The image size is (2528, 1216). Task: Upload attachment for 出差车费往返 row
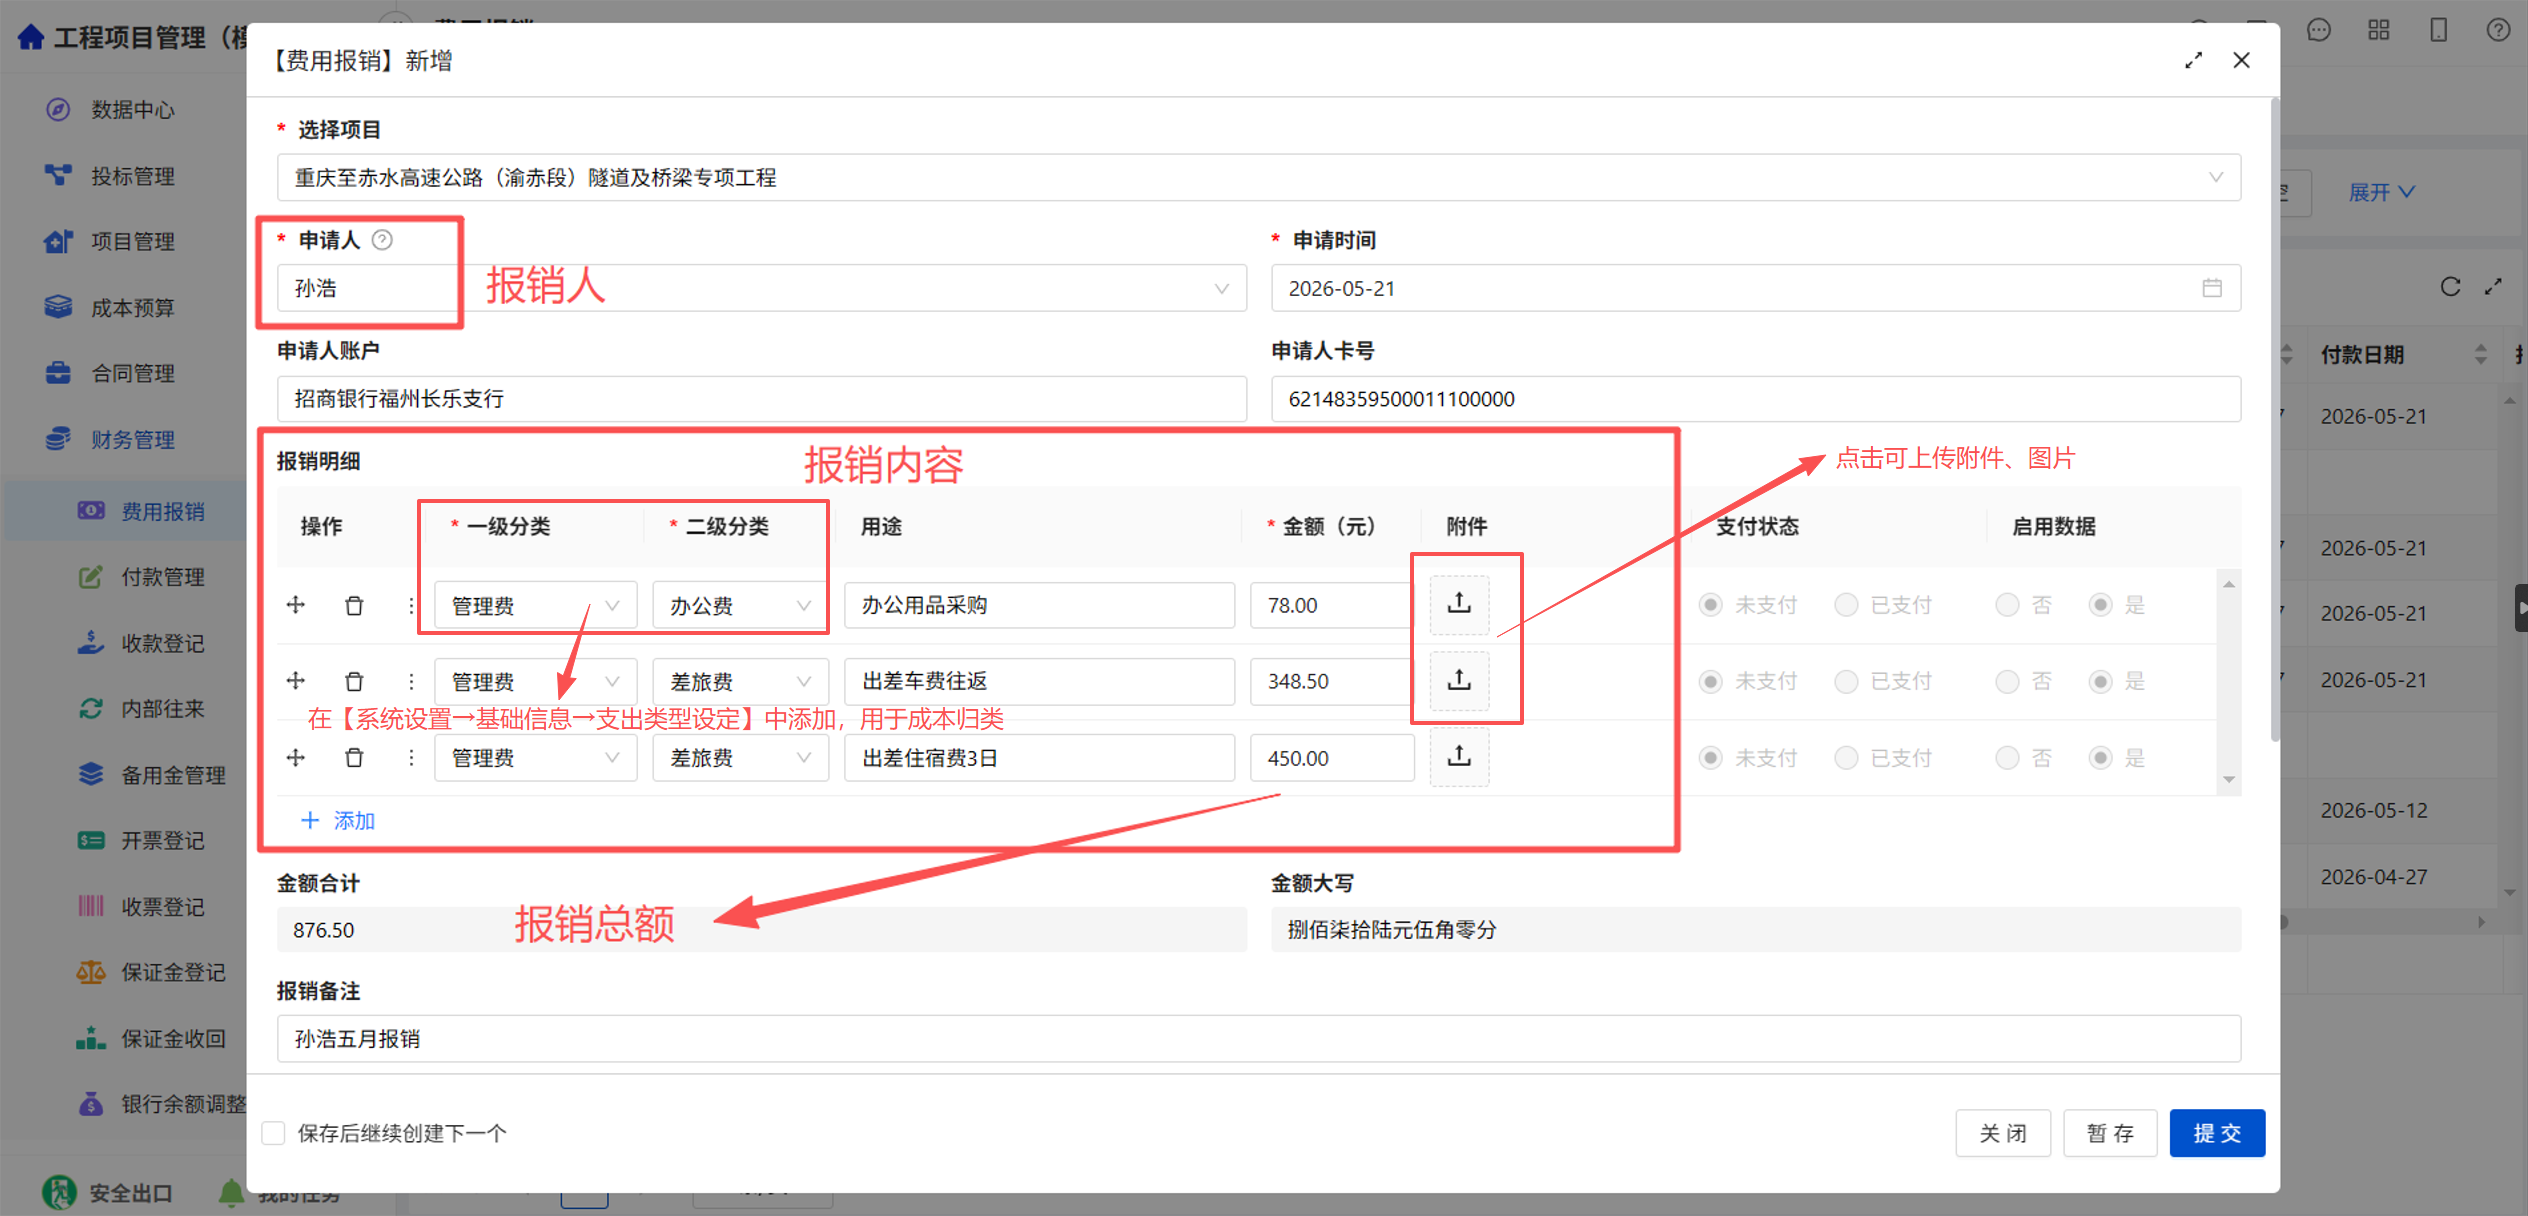[1459, 681]
